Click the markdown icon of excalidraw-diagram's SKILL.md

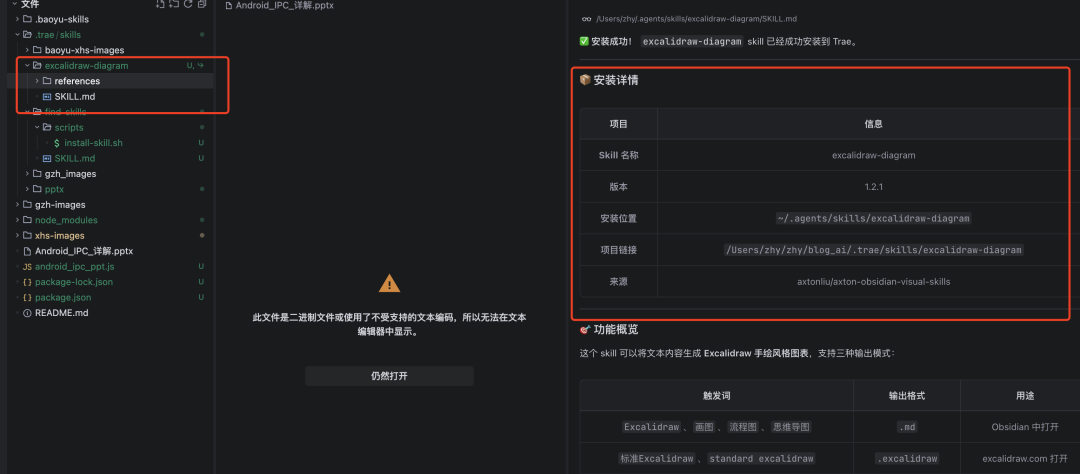point(47,96)
